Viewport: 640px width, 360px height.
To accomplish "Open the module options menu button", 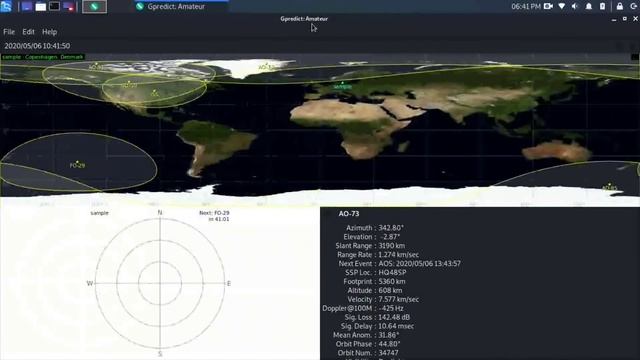I will [x=634, y=46].
